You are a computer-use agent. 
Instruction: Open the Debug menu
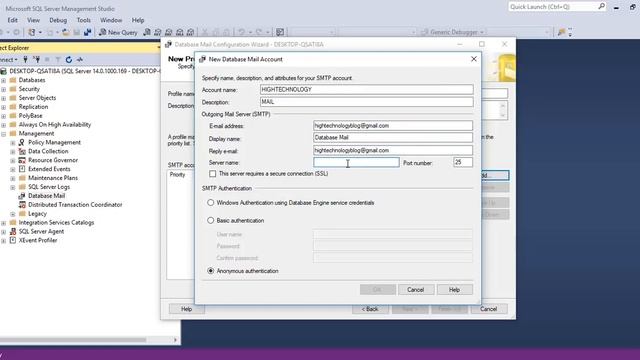[58, 20]
